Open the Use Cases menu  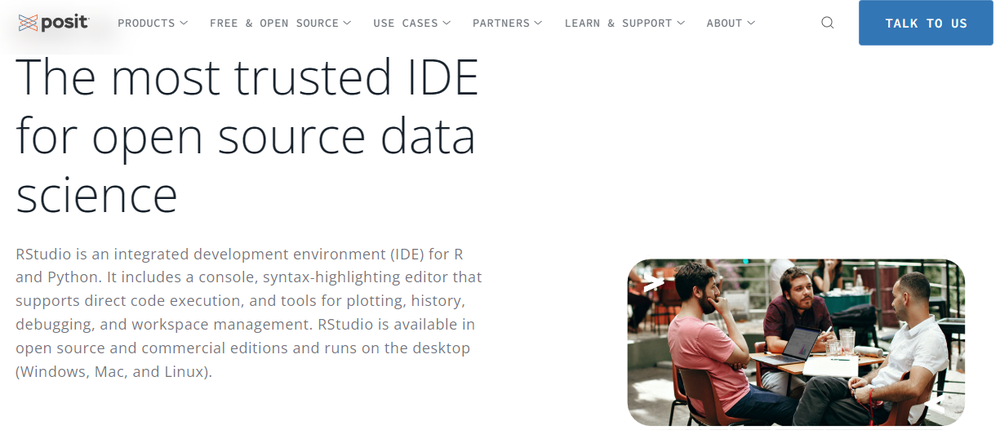412,23
